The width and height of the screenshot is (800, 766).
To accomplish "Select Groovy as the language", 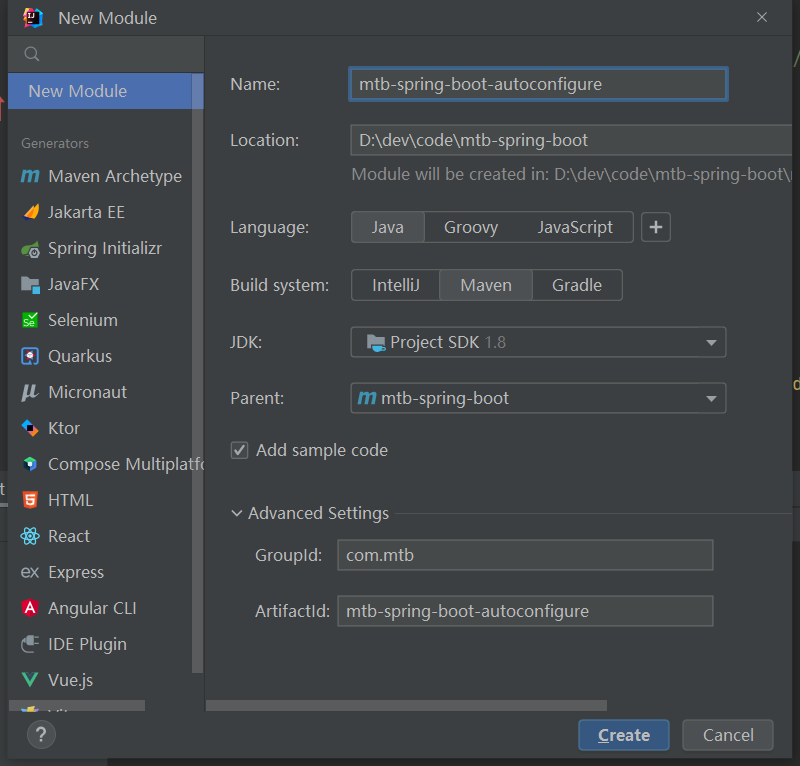I will [x=471, y=227].
